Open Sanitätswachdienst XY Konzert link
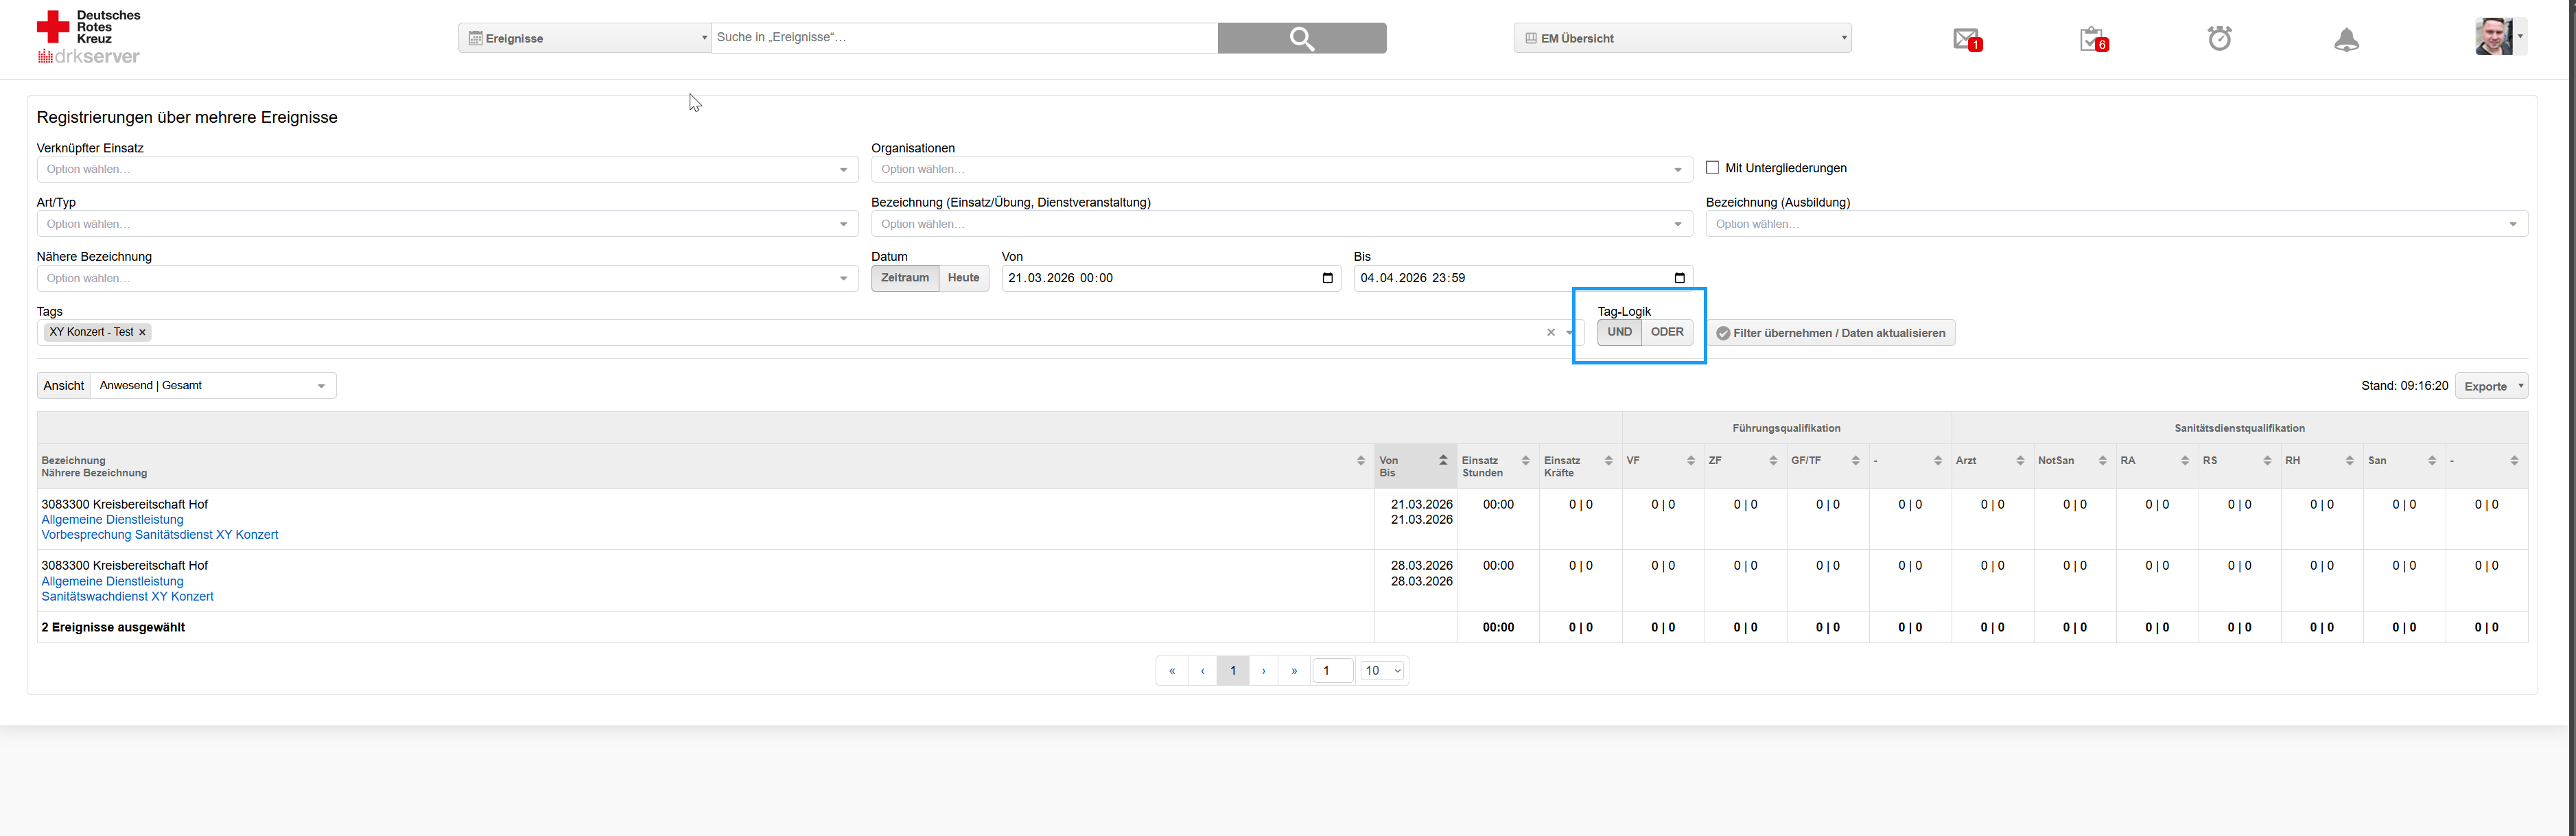 point(127,597)
